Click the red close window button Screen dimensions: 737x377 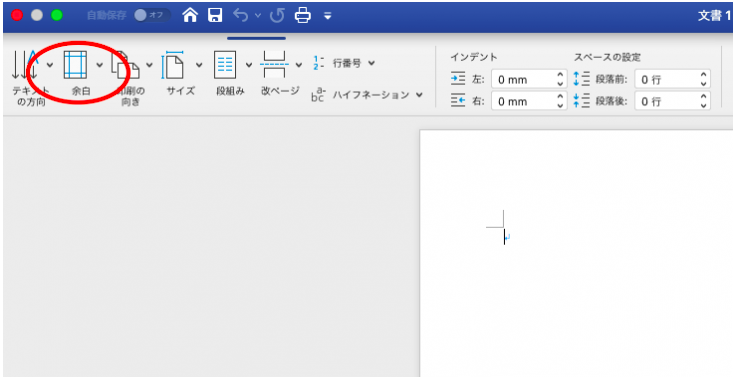[17, 16]
